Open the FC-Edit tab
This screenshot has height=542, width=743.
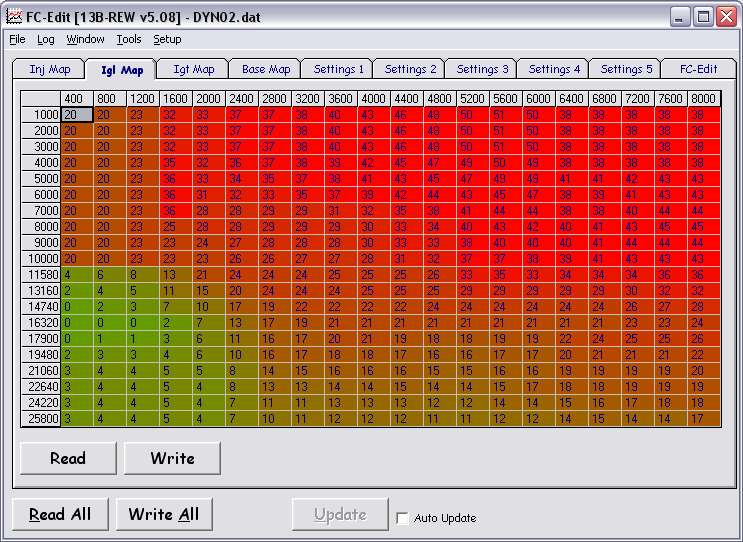[x=698, y=70]
